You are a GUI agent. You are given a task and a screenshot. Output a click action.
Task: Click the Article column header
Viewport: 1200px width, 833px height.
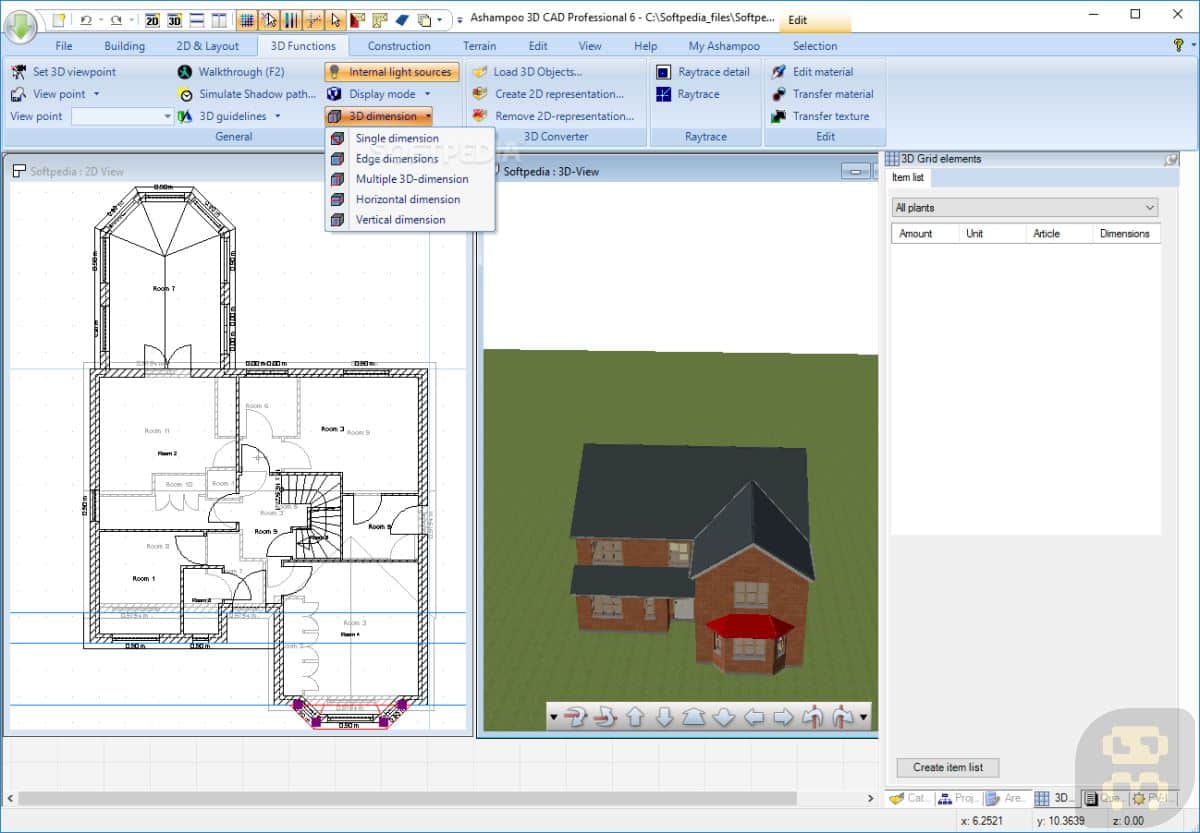[1059, 233]
